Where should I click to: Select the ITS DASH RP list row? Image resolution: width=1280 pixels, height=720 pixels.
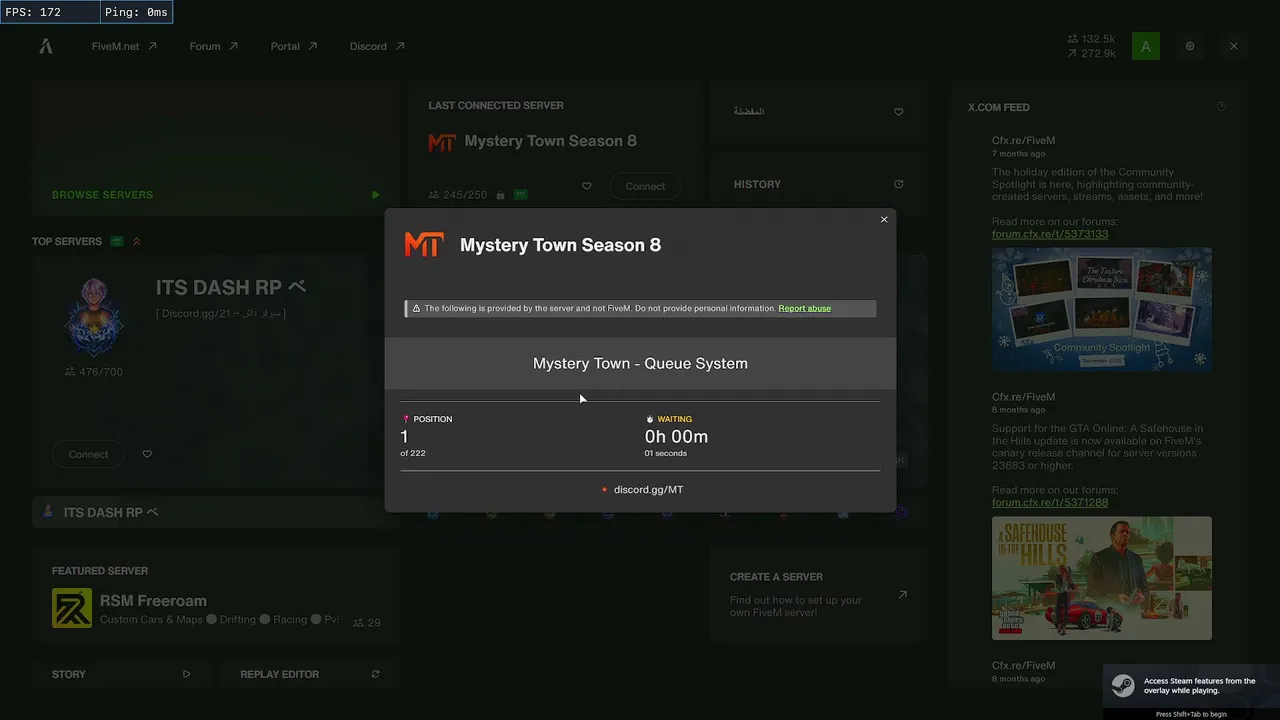pos(215,512)
